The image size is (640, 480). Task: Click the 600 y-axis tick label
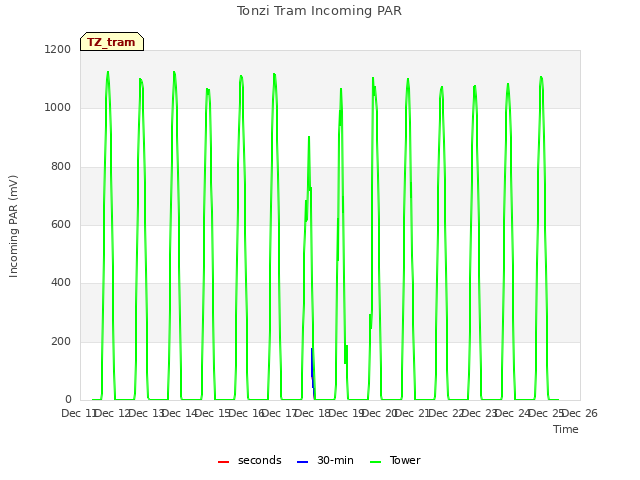61,224
